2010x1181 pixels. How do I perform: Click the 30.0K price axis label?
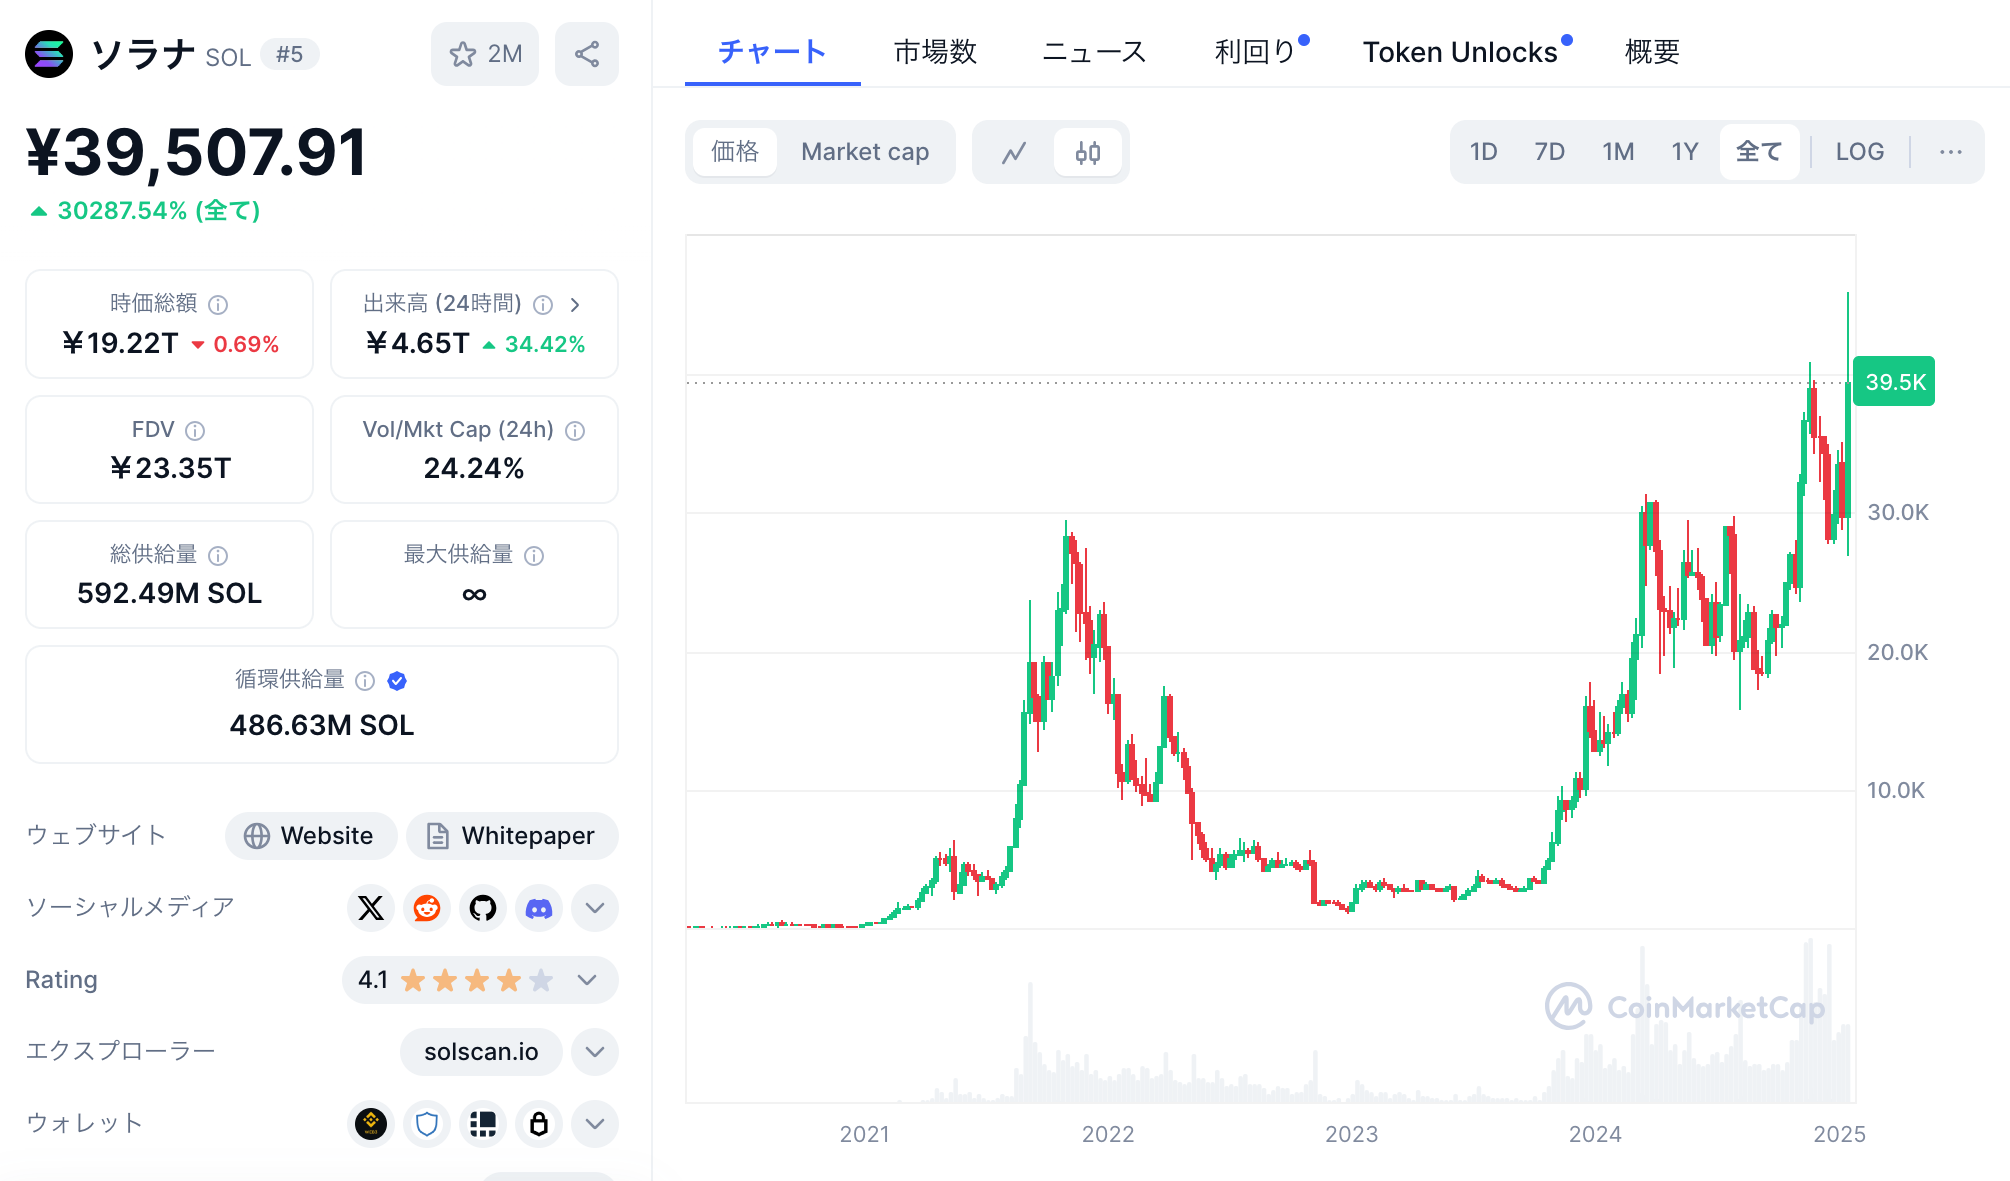pos(1897,512)
